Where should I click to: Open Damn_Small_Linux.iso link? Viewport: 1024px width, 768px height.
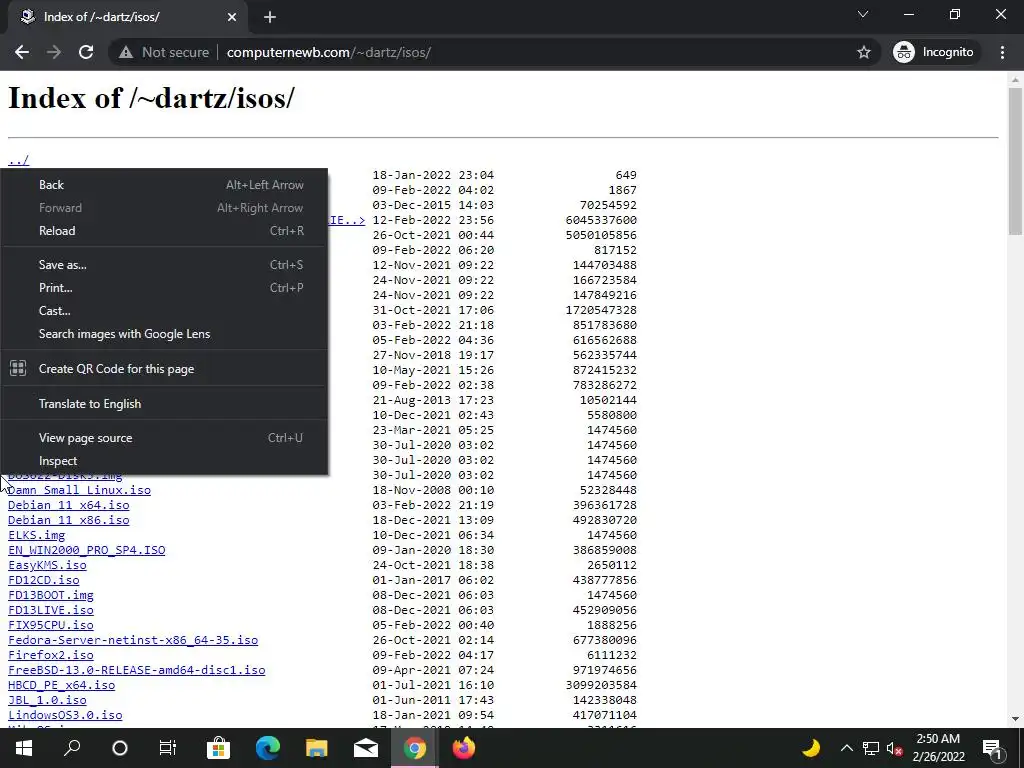[x=79, y=490]
